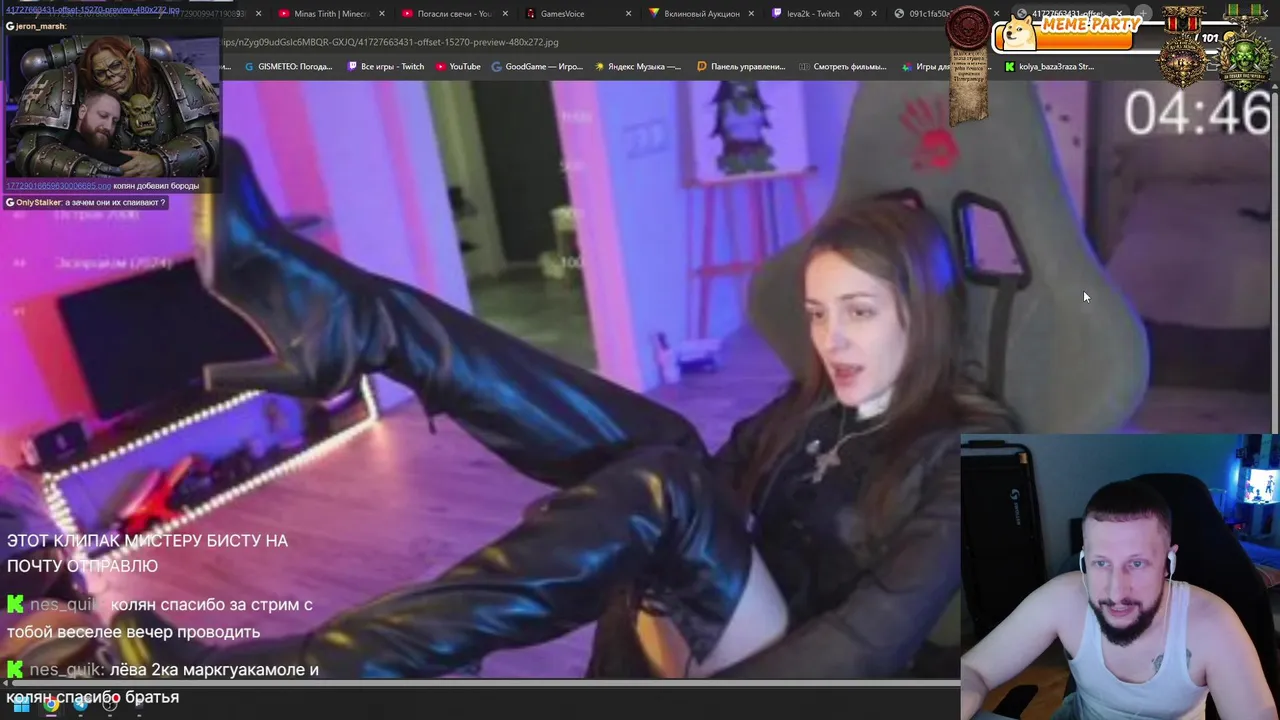The width and height of the screenshot is (1280, 720).
Task: Click the YouTube icon on Погасли свечи tab
Action: pos(407,14)
